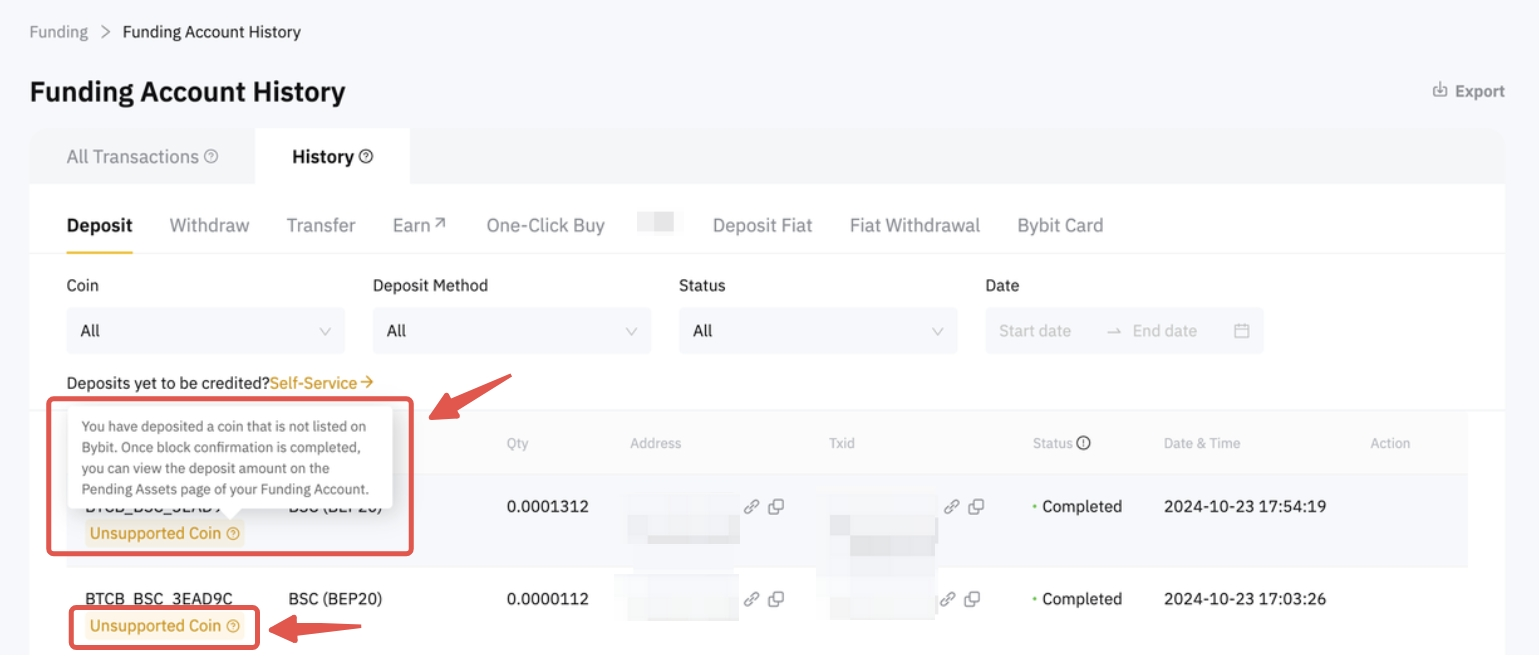Click the Start date input field

coord(1035,331)
